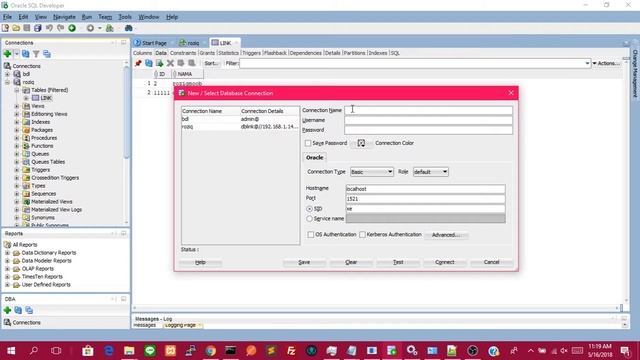Click the Oracle tab in dialog
This screenshot has height=360, width=640.
tap(315, 158)
